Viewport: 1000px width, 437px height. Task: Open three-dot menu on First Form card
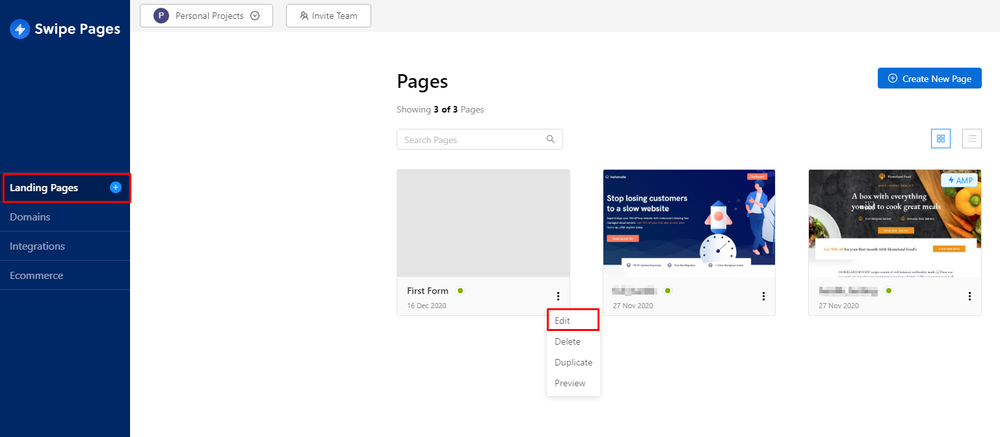(558, 296)
